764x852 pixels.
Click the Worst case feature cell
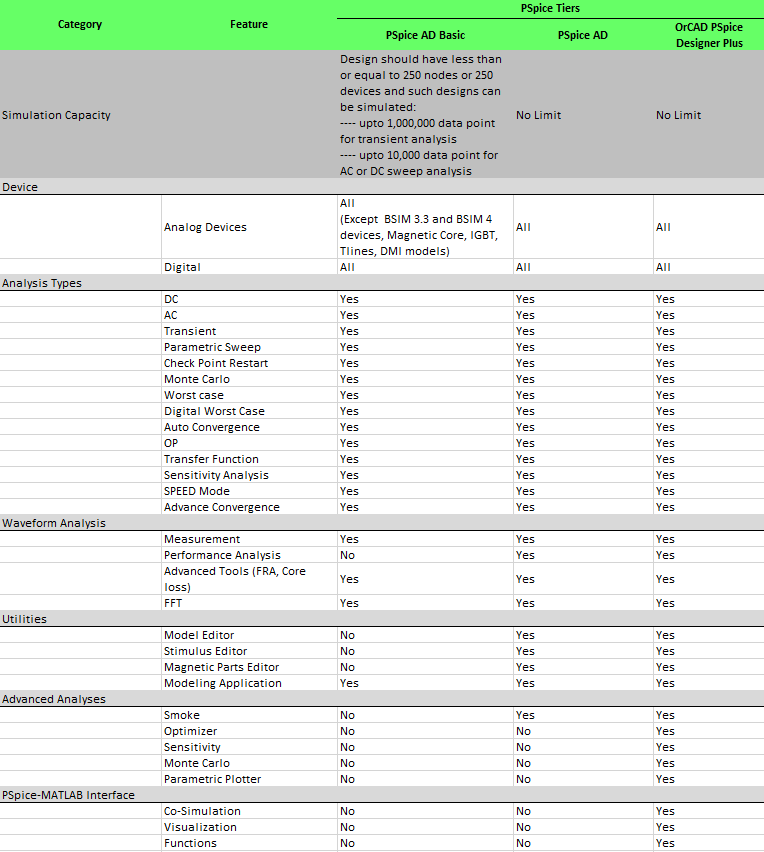(249, 395)
